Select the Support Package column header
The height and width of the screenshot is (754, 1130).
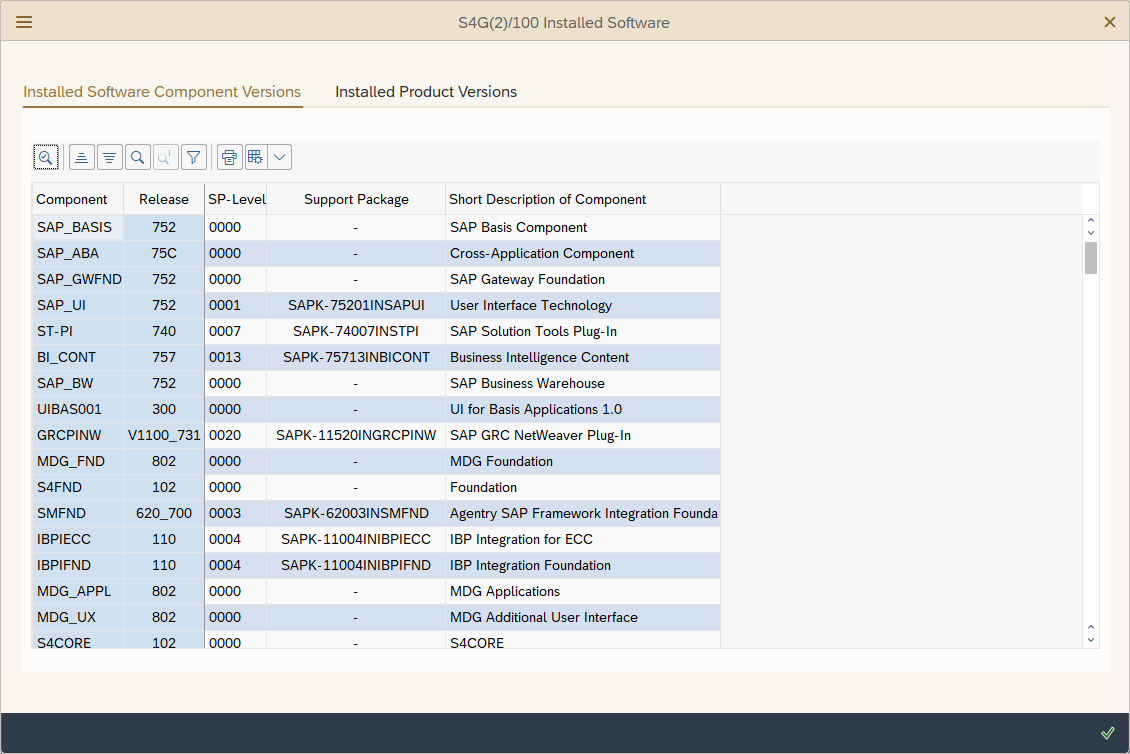click(x=356, y=200)
